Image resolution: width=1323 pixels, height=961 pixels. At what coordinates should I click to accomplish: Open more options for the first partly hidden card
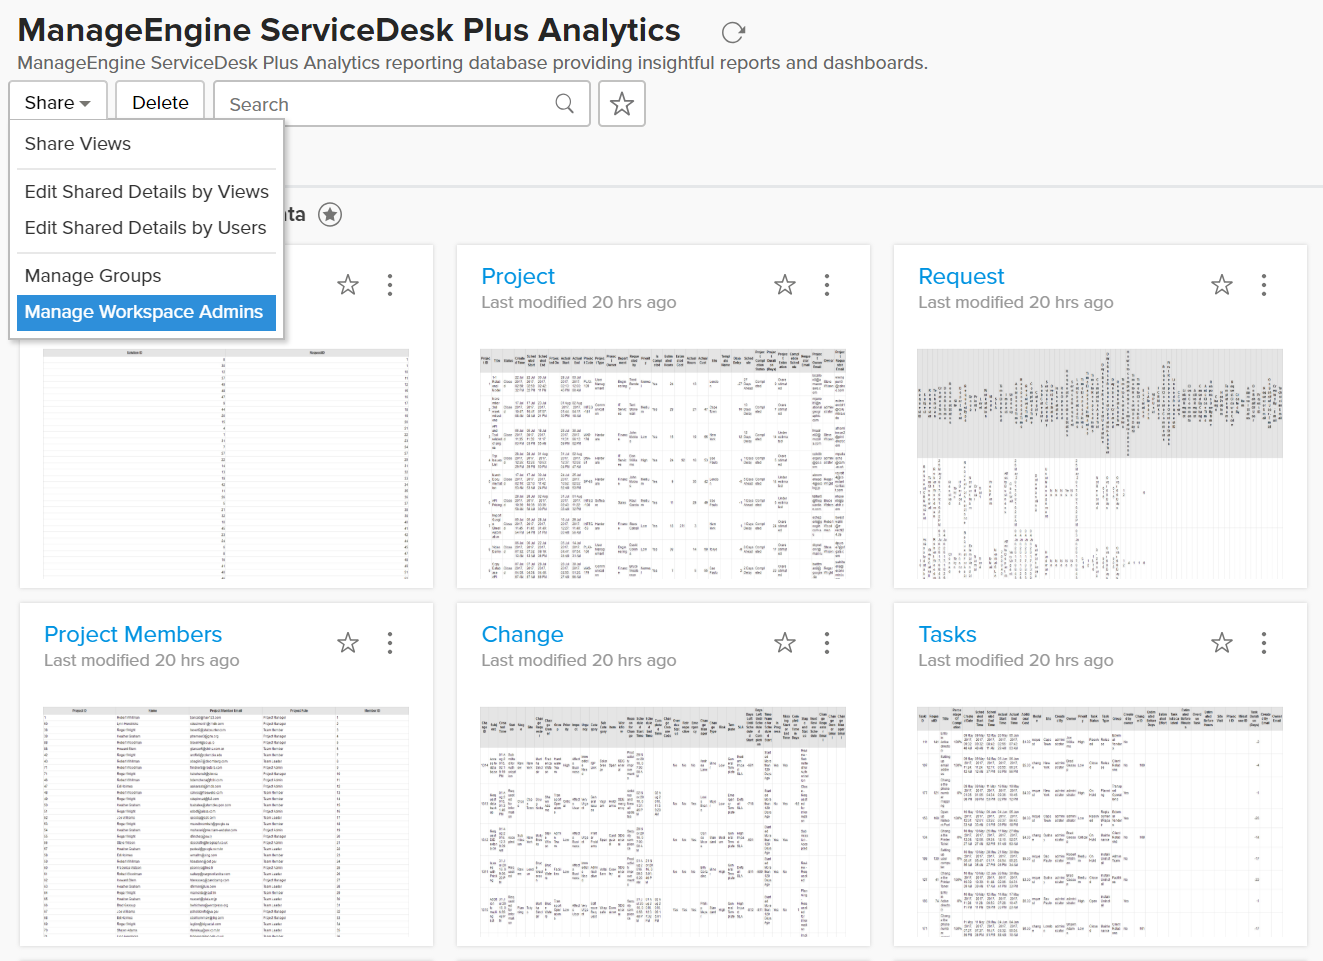(x=390, y=285)
